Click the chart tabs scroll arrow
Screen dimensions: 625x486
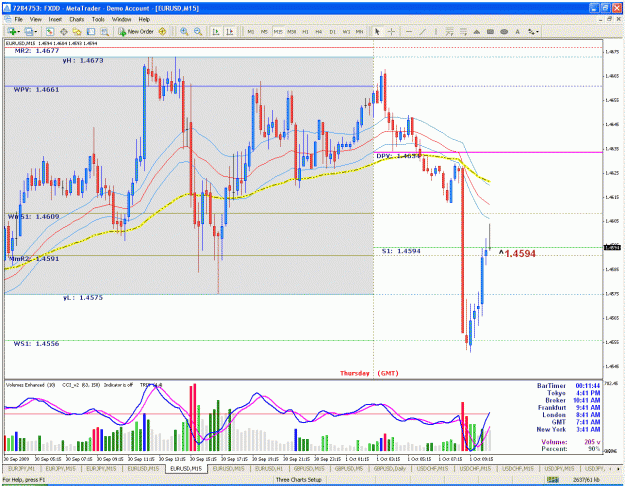[616, 469]
